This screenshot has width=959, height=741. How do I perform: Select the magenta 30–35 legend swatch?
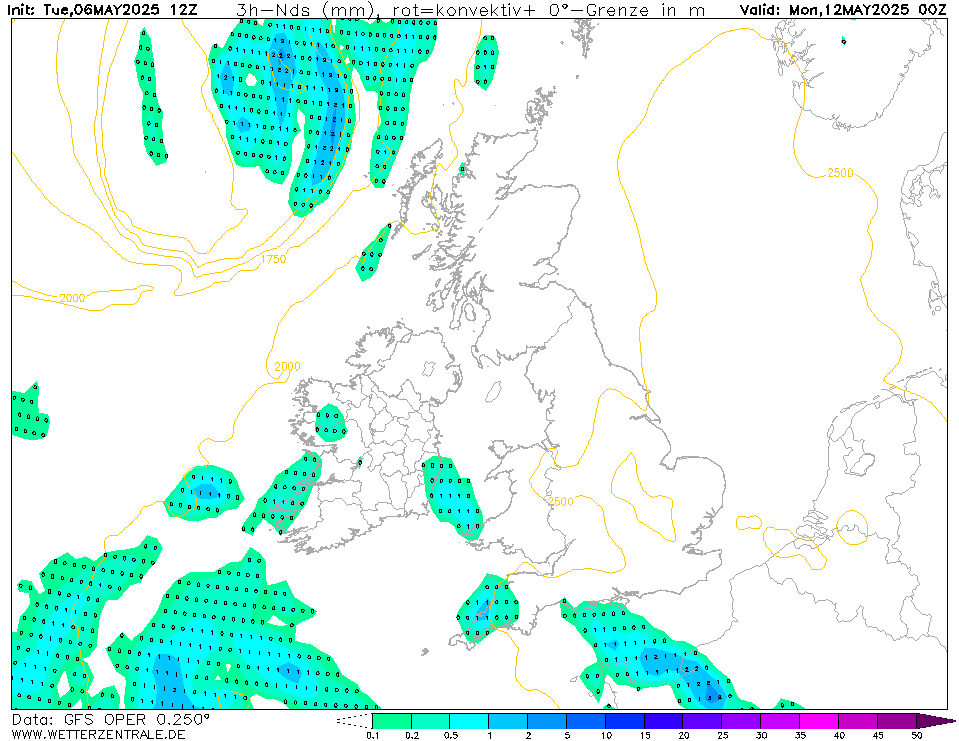(x=780, y=721)
